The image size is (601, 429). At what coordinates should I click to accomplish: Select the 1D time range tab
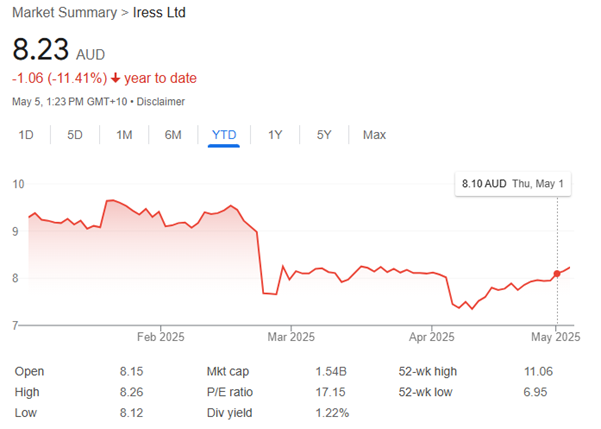click(x=27, y=135)
